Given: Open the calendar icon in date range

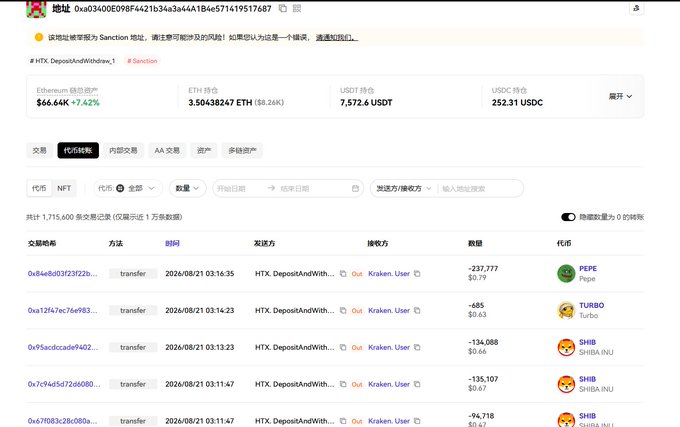Looking at the screenshot, I should click(355, 188).
